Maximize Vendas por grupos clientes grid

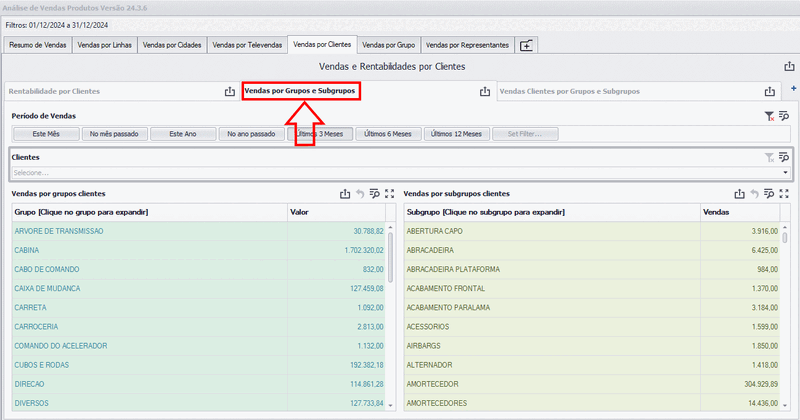[x=390, y=194]
